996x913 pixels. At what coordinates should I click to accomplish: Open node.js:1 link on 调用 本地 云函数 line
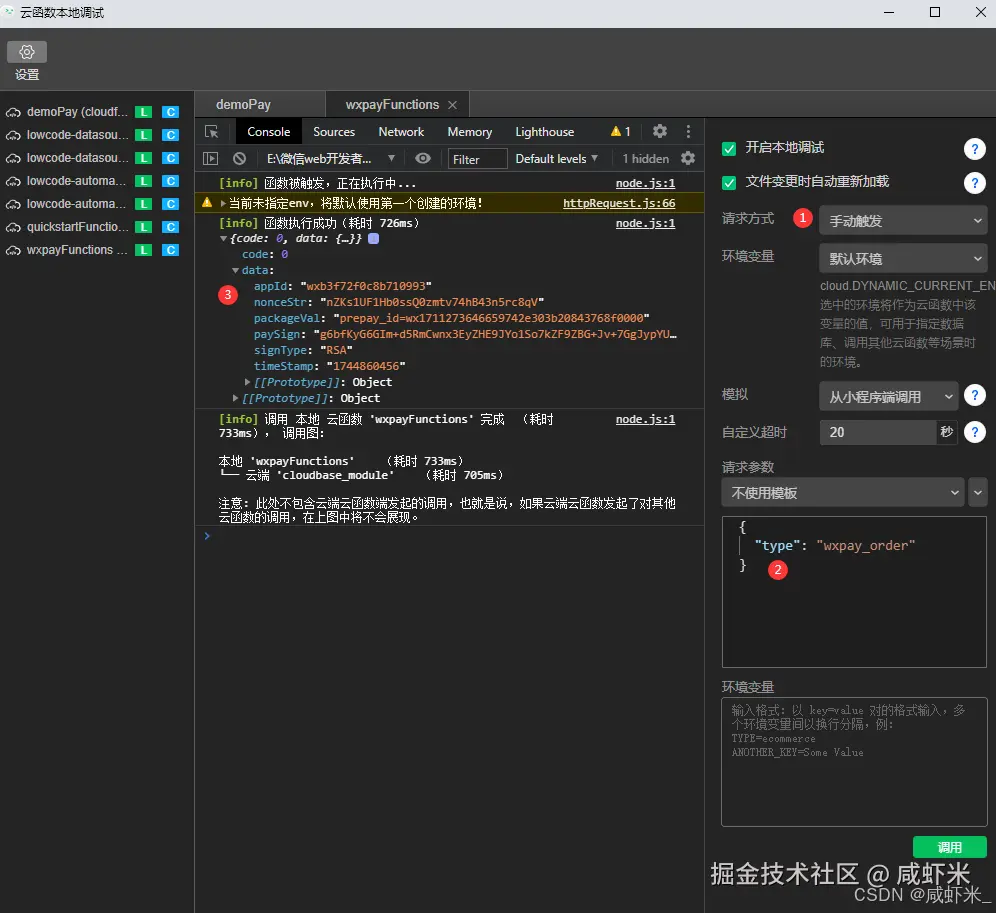click(645, 419)
